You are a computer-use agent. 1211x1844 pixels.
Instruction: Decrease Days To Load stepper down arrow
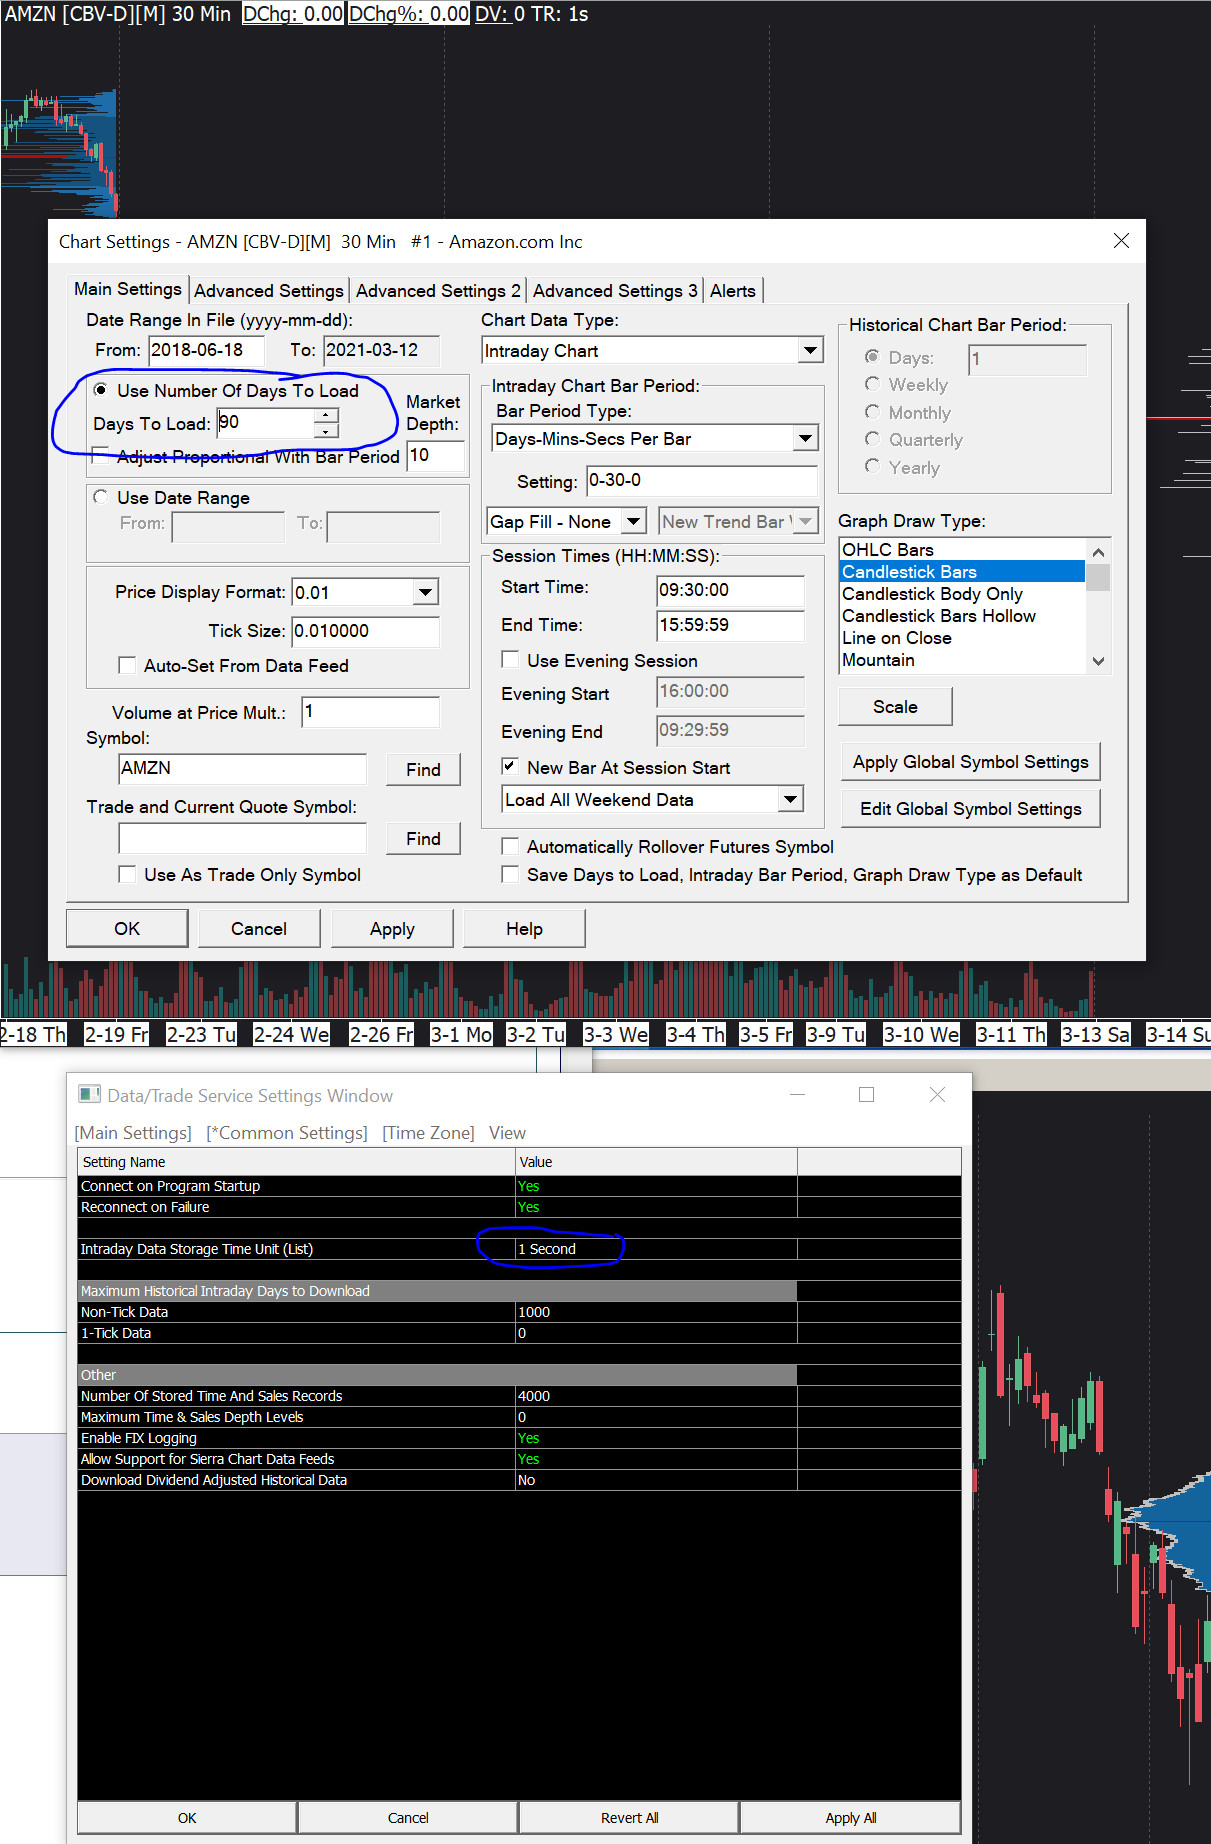point(326,430)
